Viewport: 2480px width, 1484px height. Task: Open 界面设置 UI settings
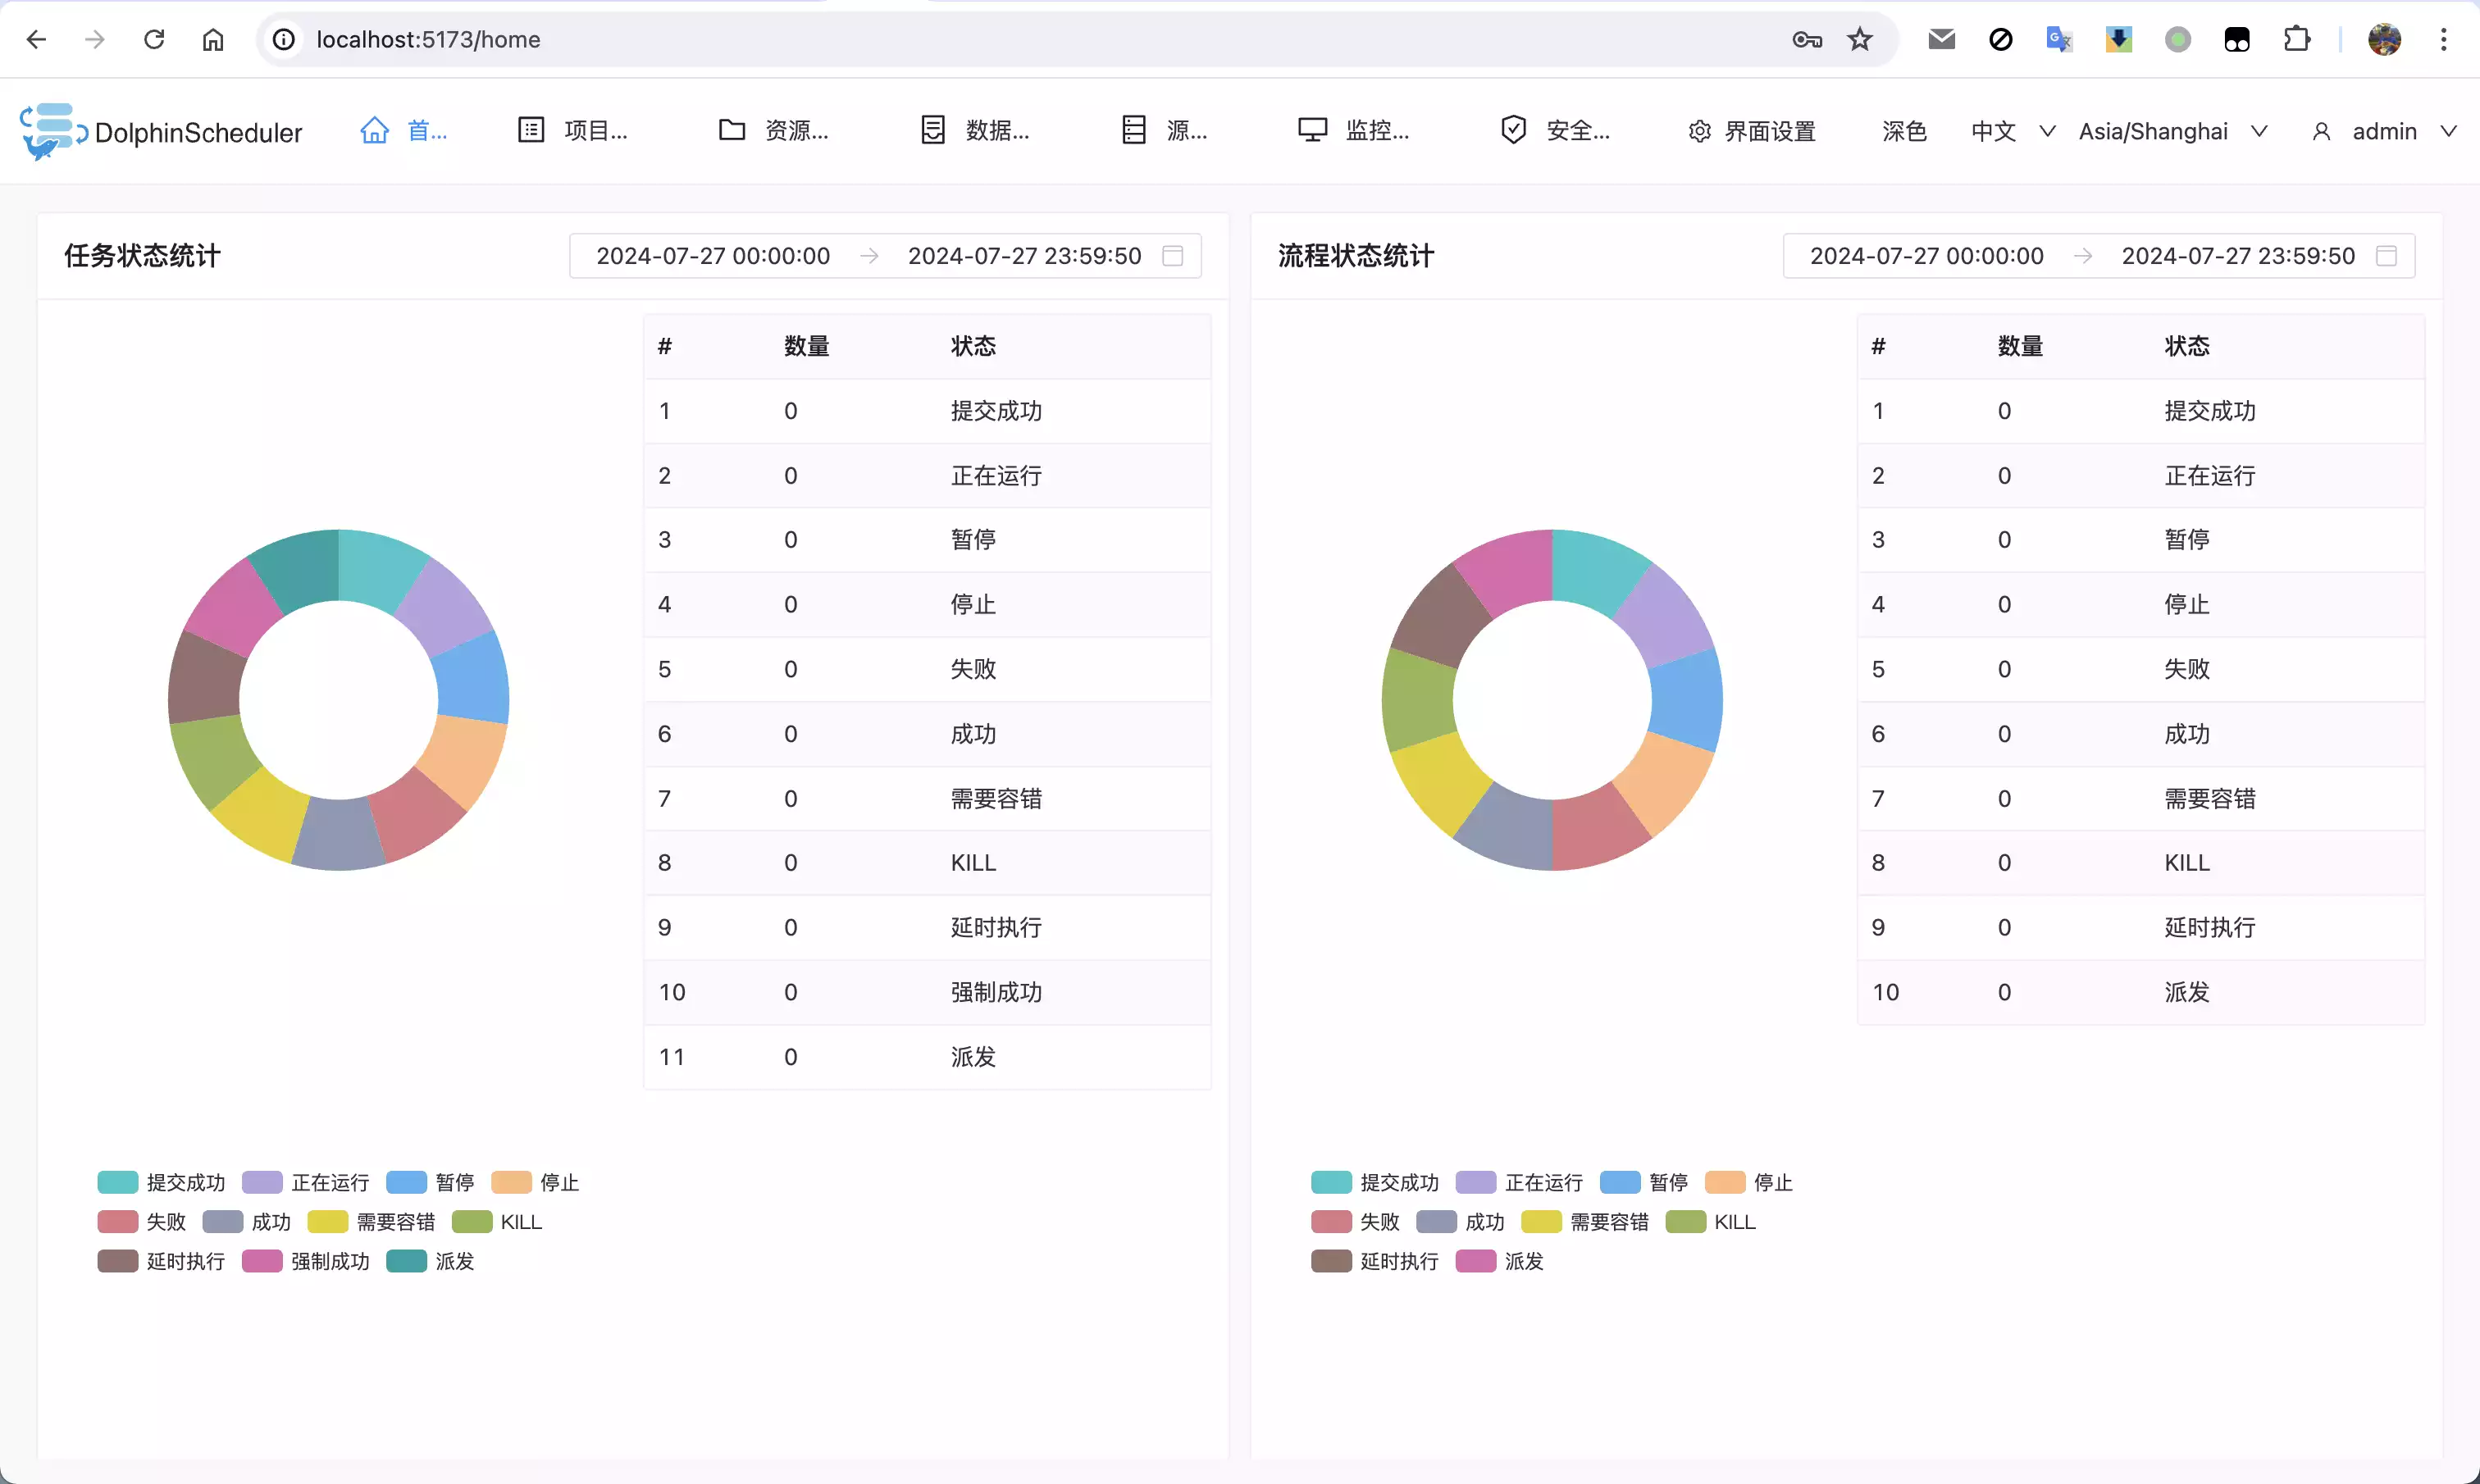tap(1751, 132)
